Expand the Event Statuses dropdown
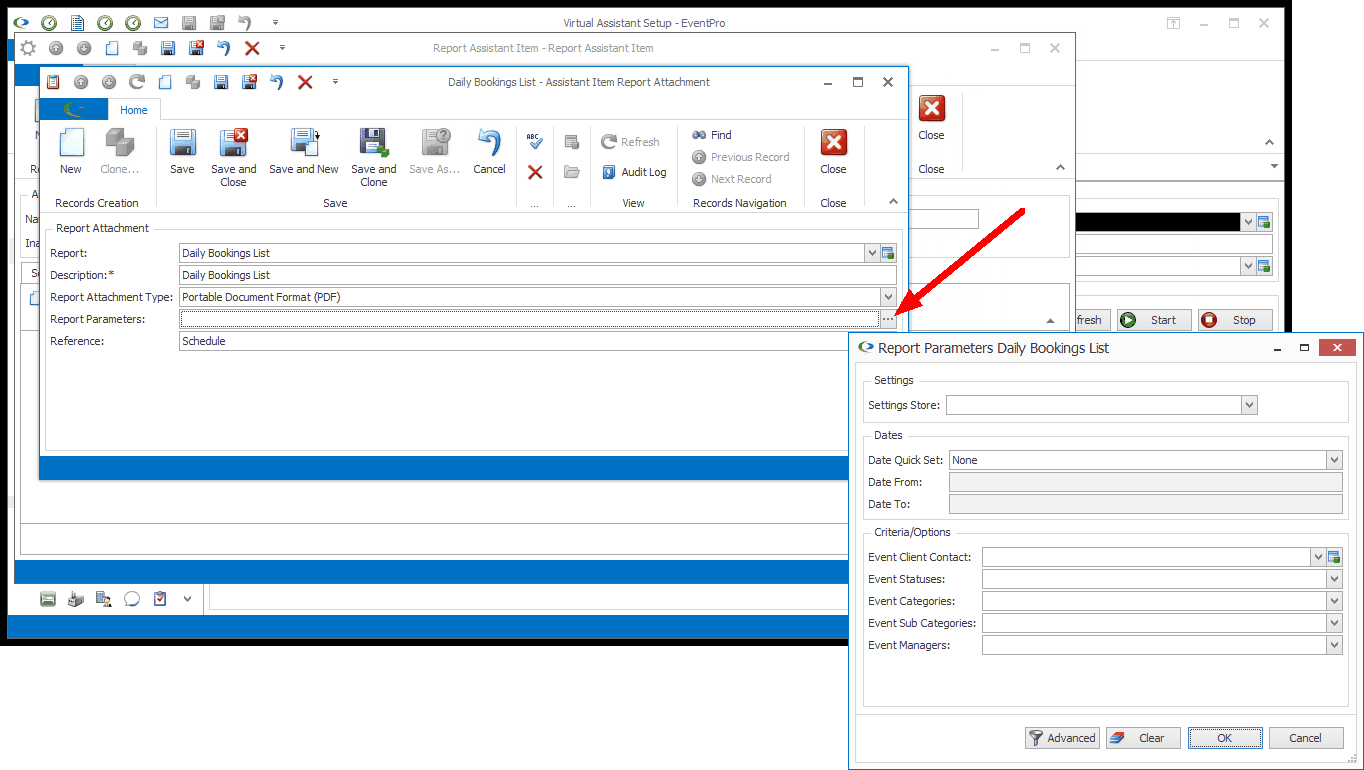Viewport: 1364px width, 770px height. [x=1334, y=579]
